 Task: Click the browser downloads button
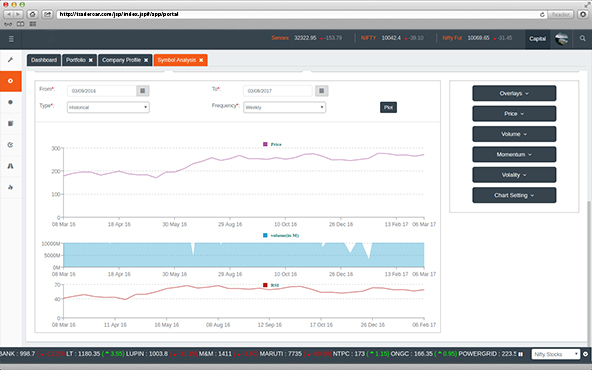(x=583, y=14)
